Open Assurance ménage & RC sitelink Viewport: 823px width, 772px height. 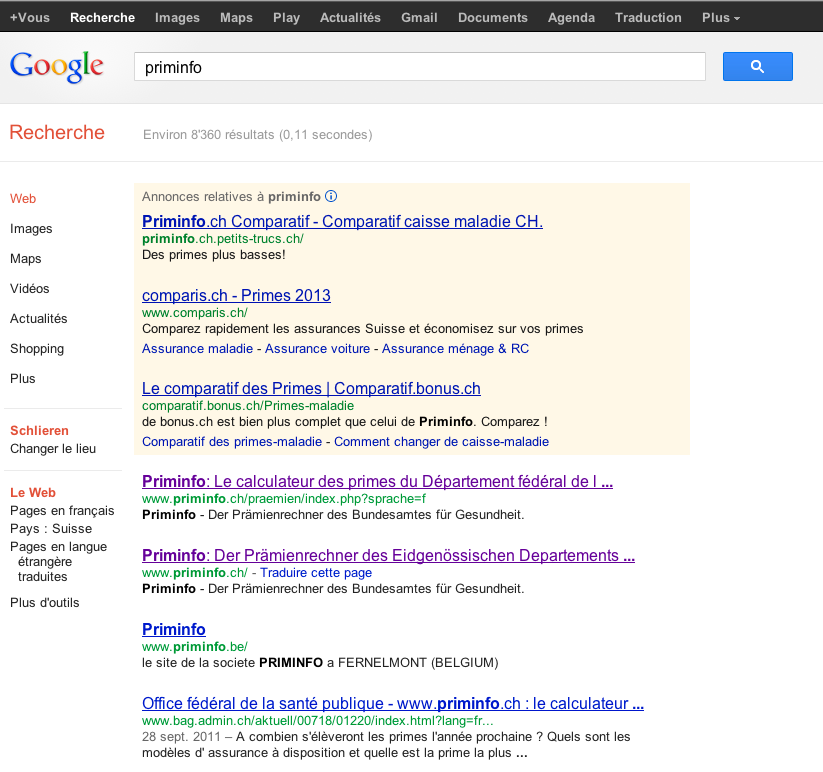(x=455, y=348)
